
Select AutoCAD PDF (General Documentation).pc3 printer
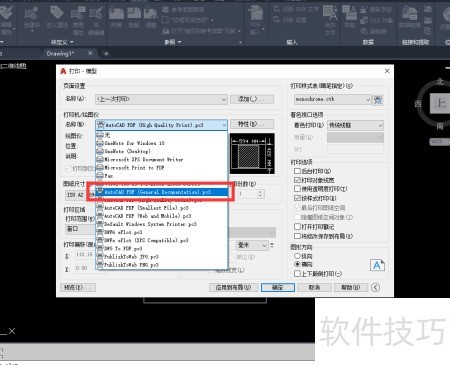tap(162, 192)
